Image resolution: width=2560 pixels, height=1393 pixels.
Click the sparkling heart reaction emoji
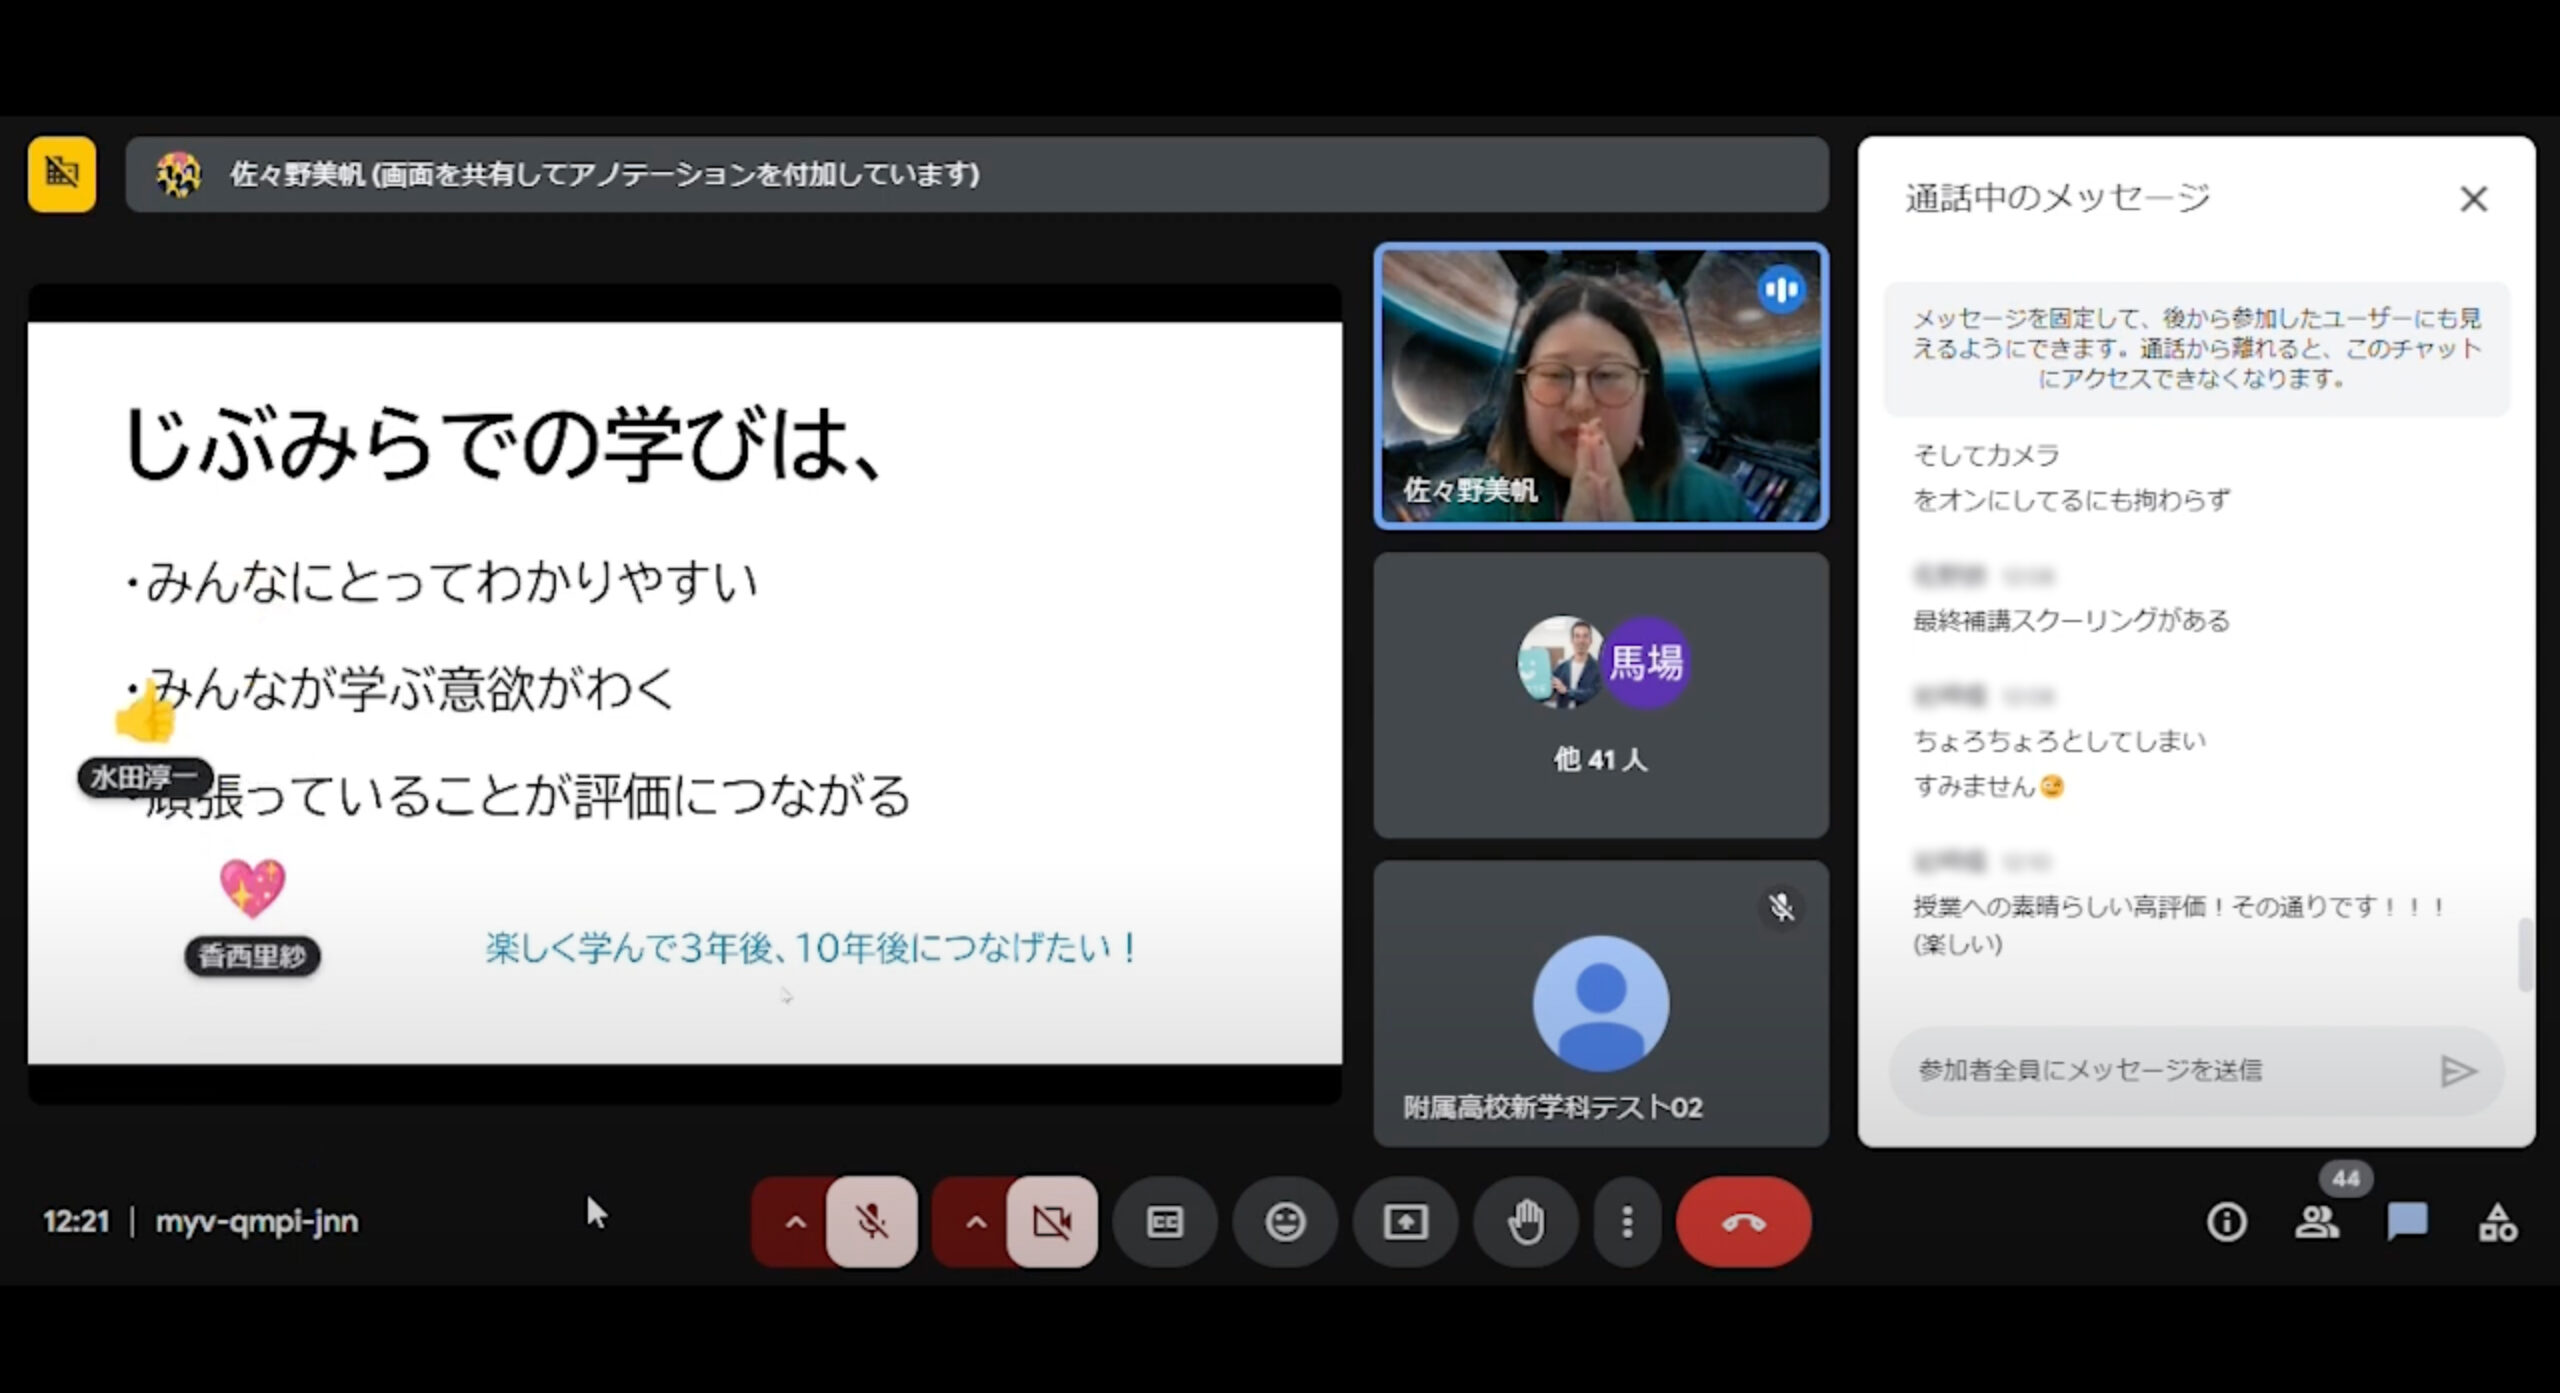click(x=252, y=888)
